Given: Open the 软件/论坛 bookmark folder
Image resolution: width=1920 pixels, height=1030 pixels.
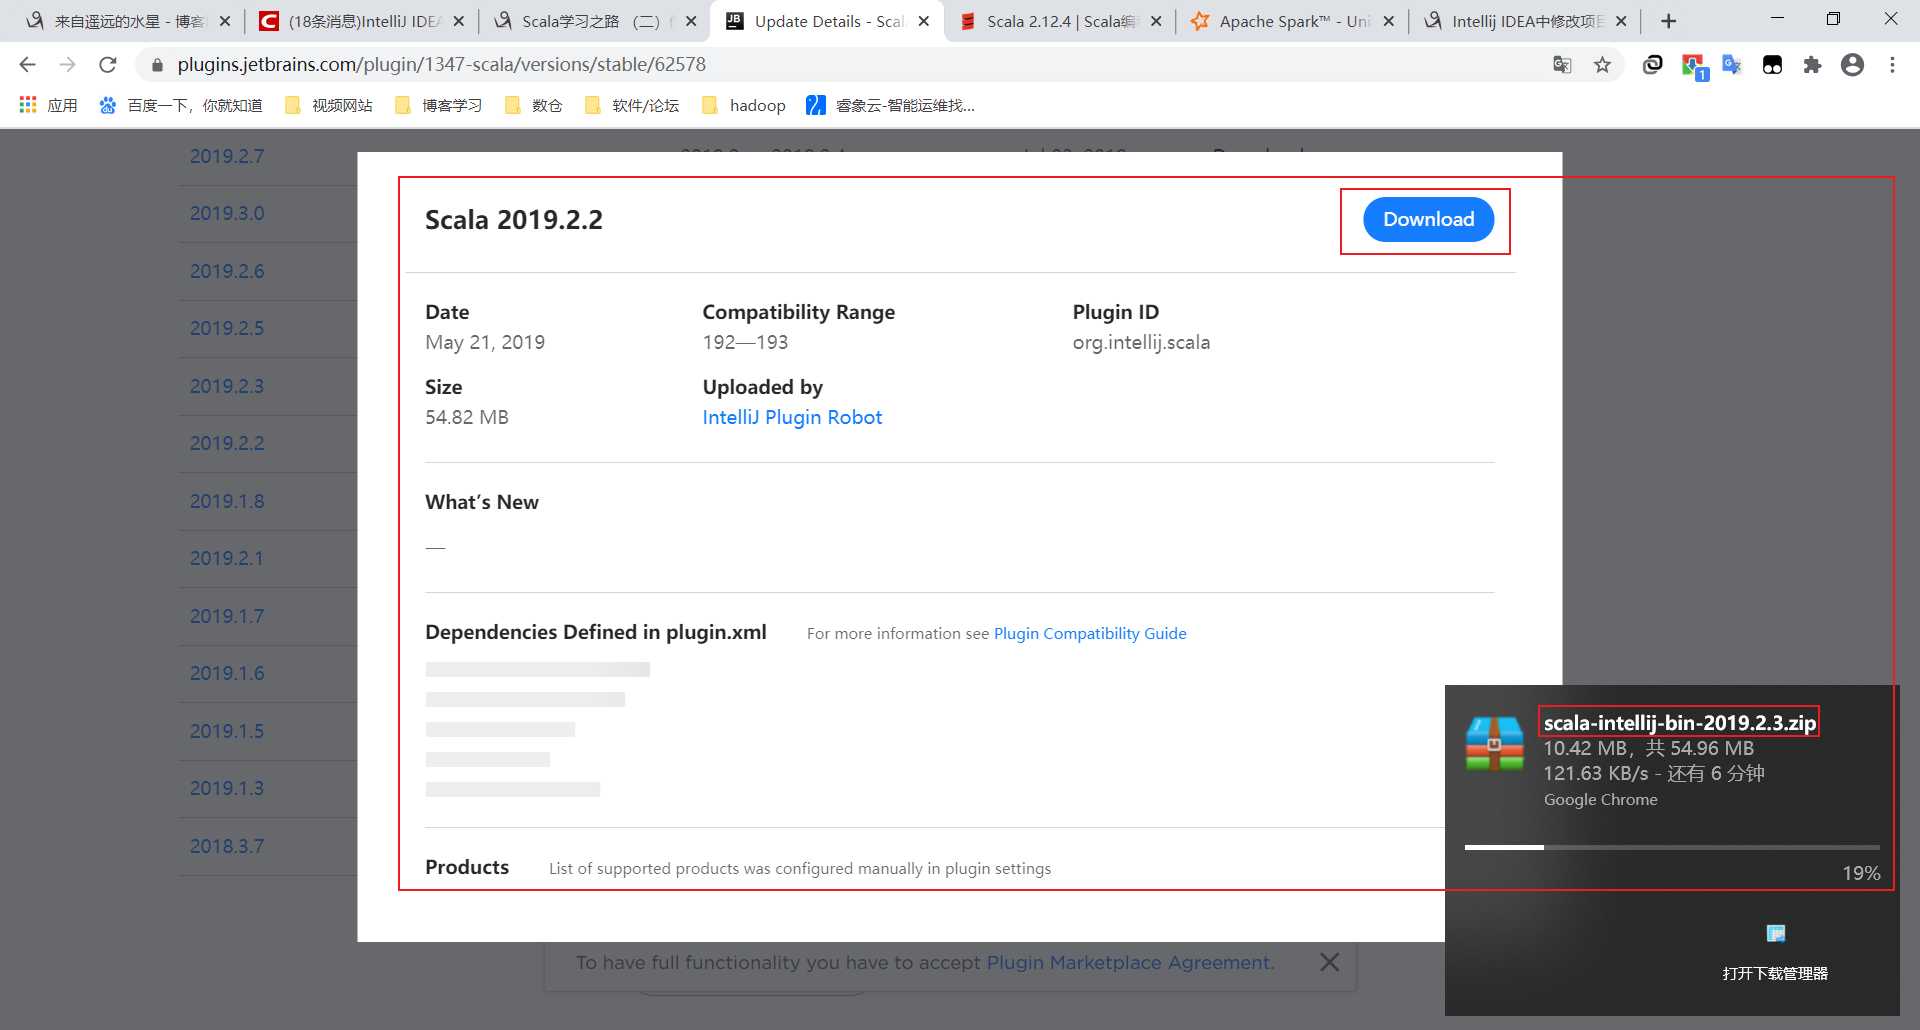Looking at the screenshot, I should pyautogui.click(x=631, y=105).
